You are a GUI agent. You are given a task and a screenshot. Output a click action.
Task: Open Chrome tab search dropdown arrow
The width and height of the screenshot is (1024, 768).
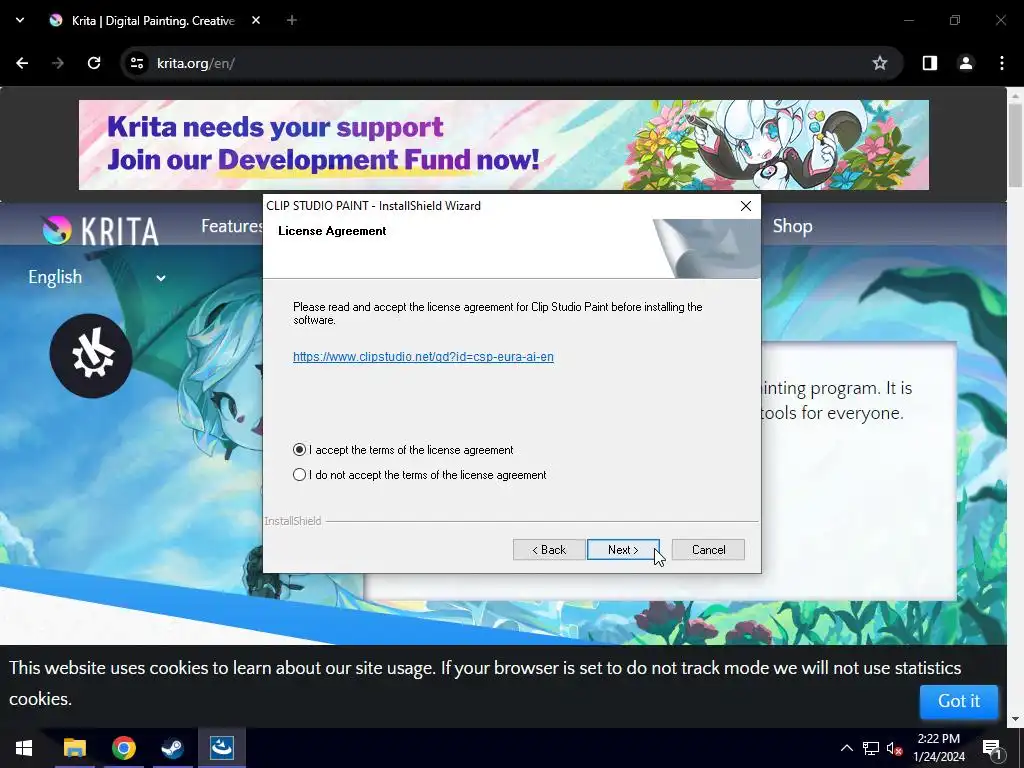(x=20, y=20)
